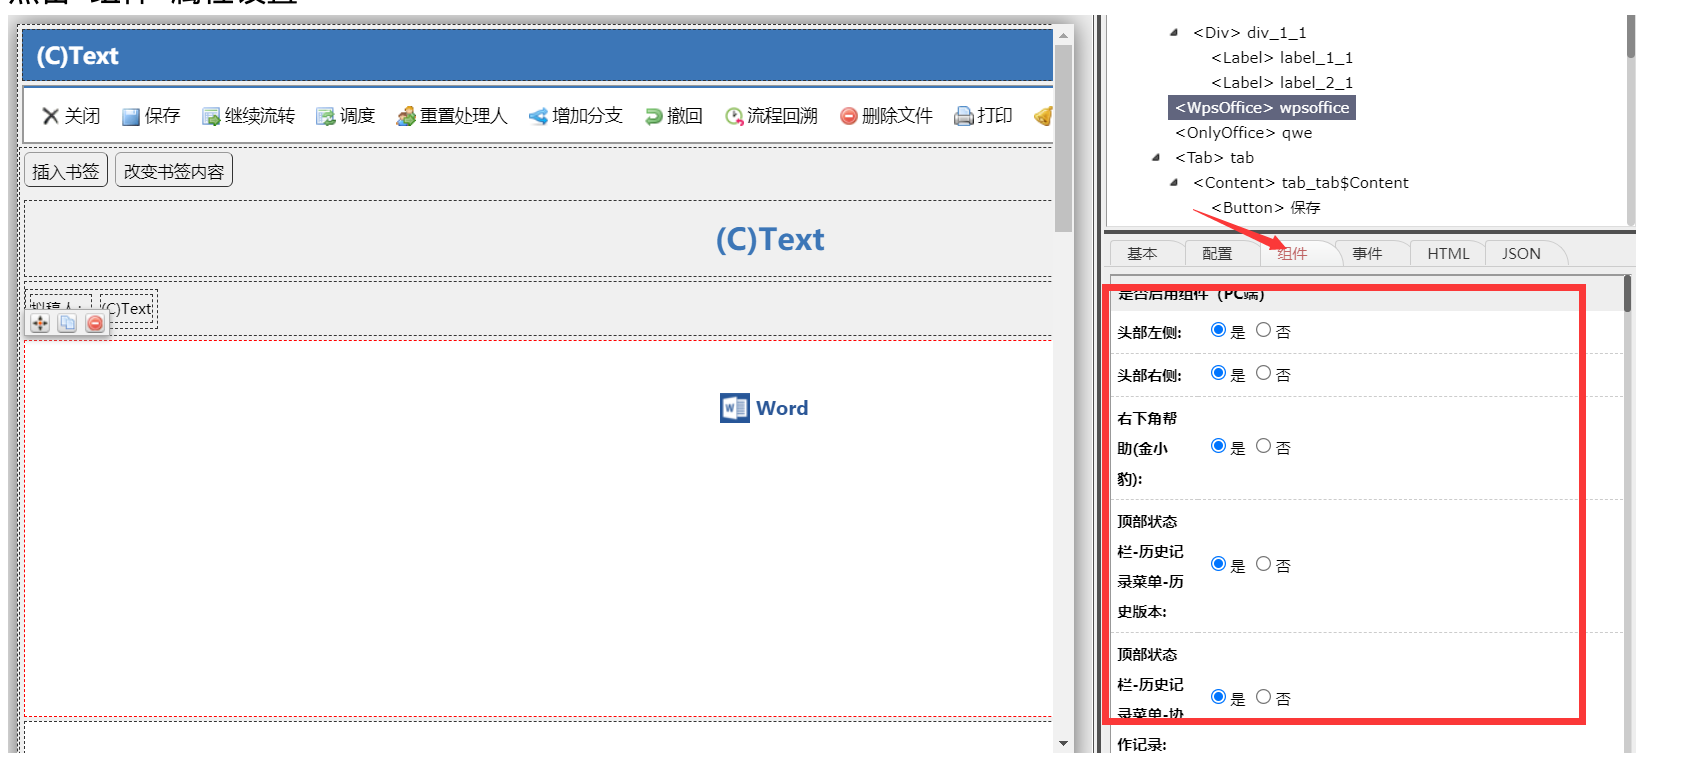Select <OnlyOffice> qwe in component tree
Viewport: 1684px width, 764px height.
(x=1243, y=133)
